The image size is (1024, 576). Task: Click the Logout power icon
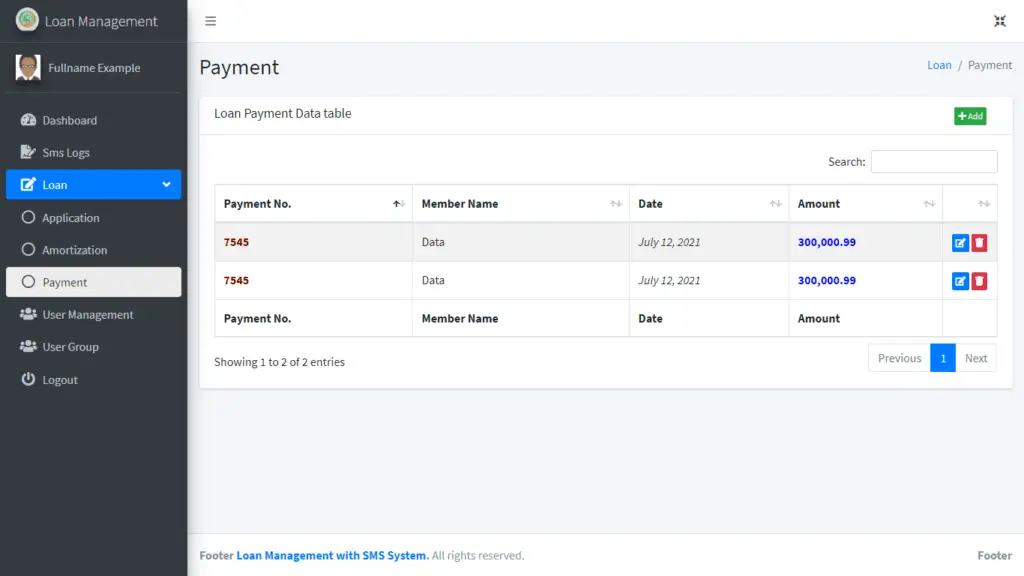pos(28,379)
